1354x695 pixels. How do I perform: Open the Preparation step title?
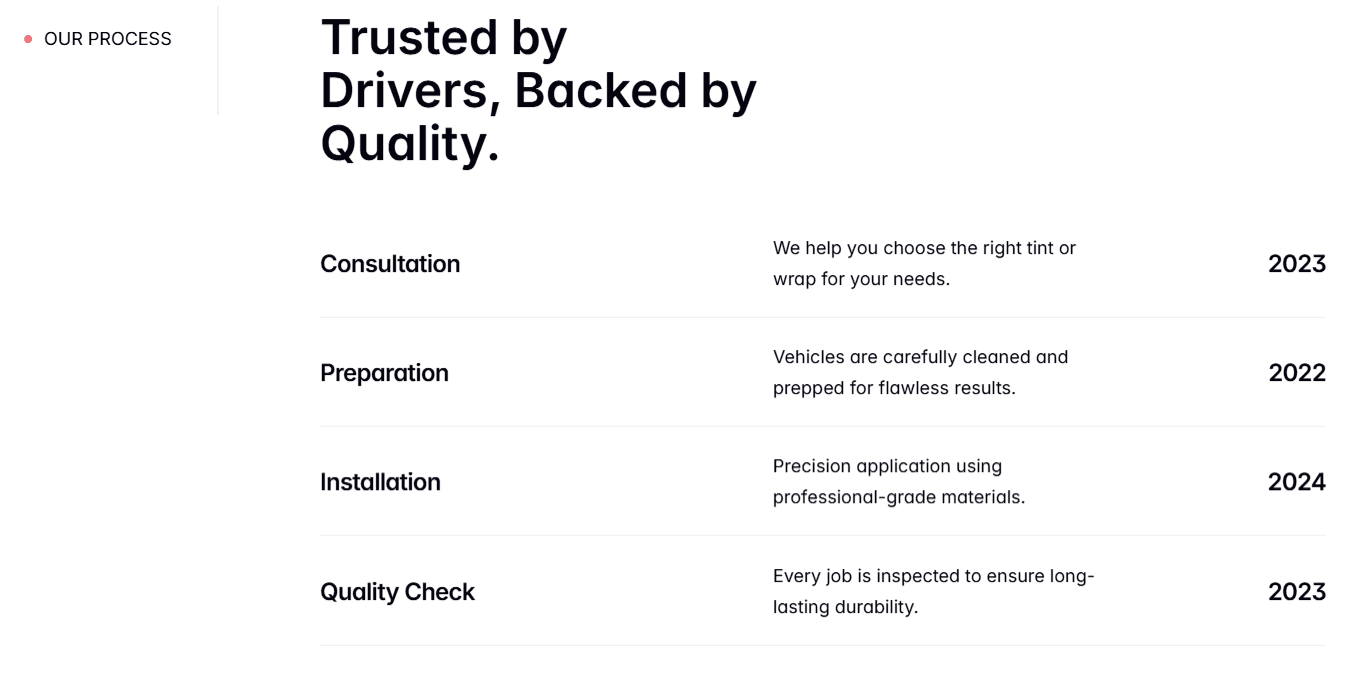(x=384, y=373)
